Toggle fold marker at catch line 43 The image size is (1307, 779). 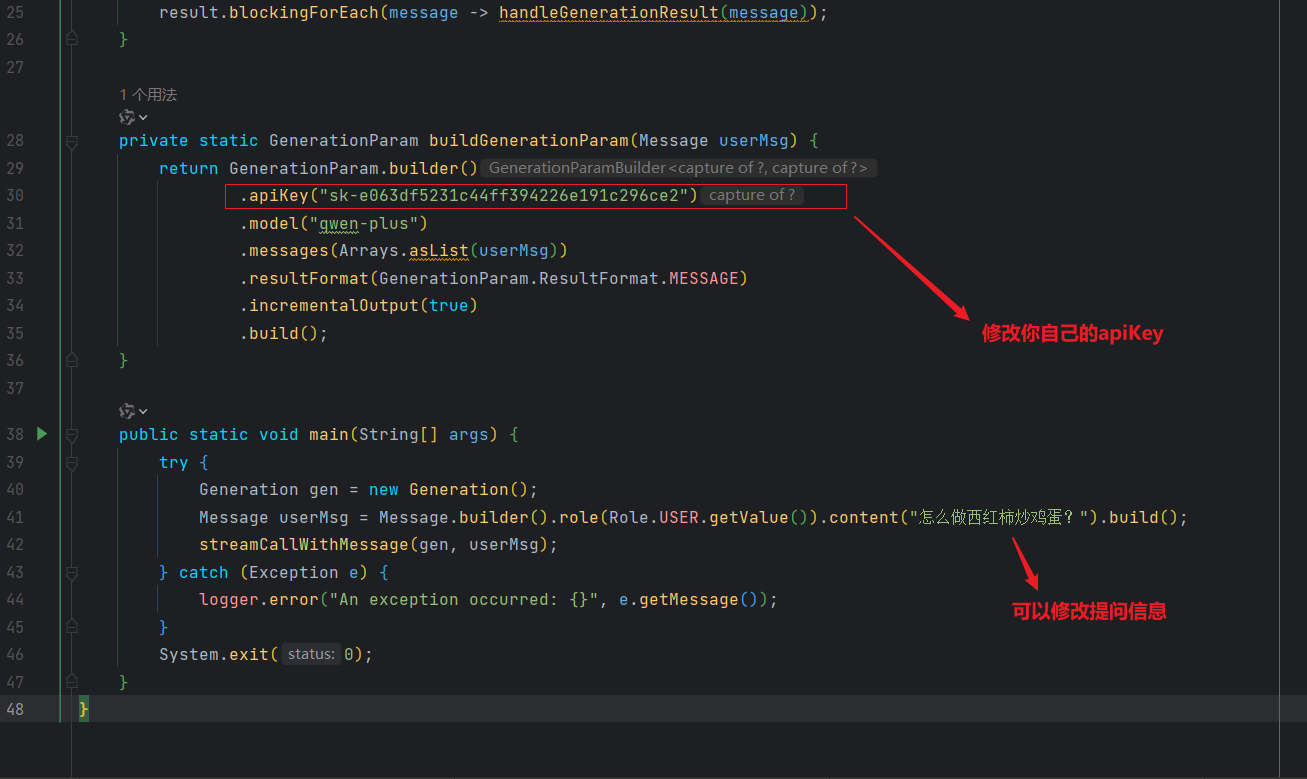[72, 573]
